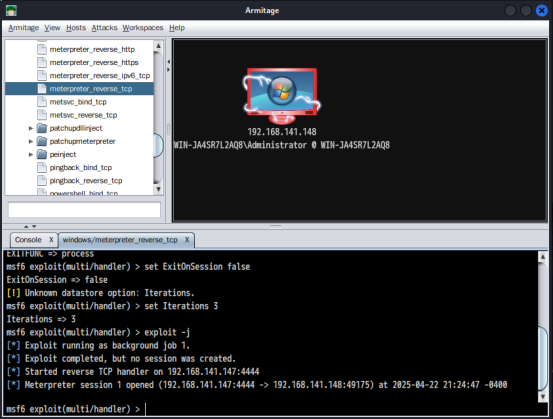This screenshot has height=419, width=553.
Task: Click folder icon of peinject
Action: (x=42, y=154)
